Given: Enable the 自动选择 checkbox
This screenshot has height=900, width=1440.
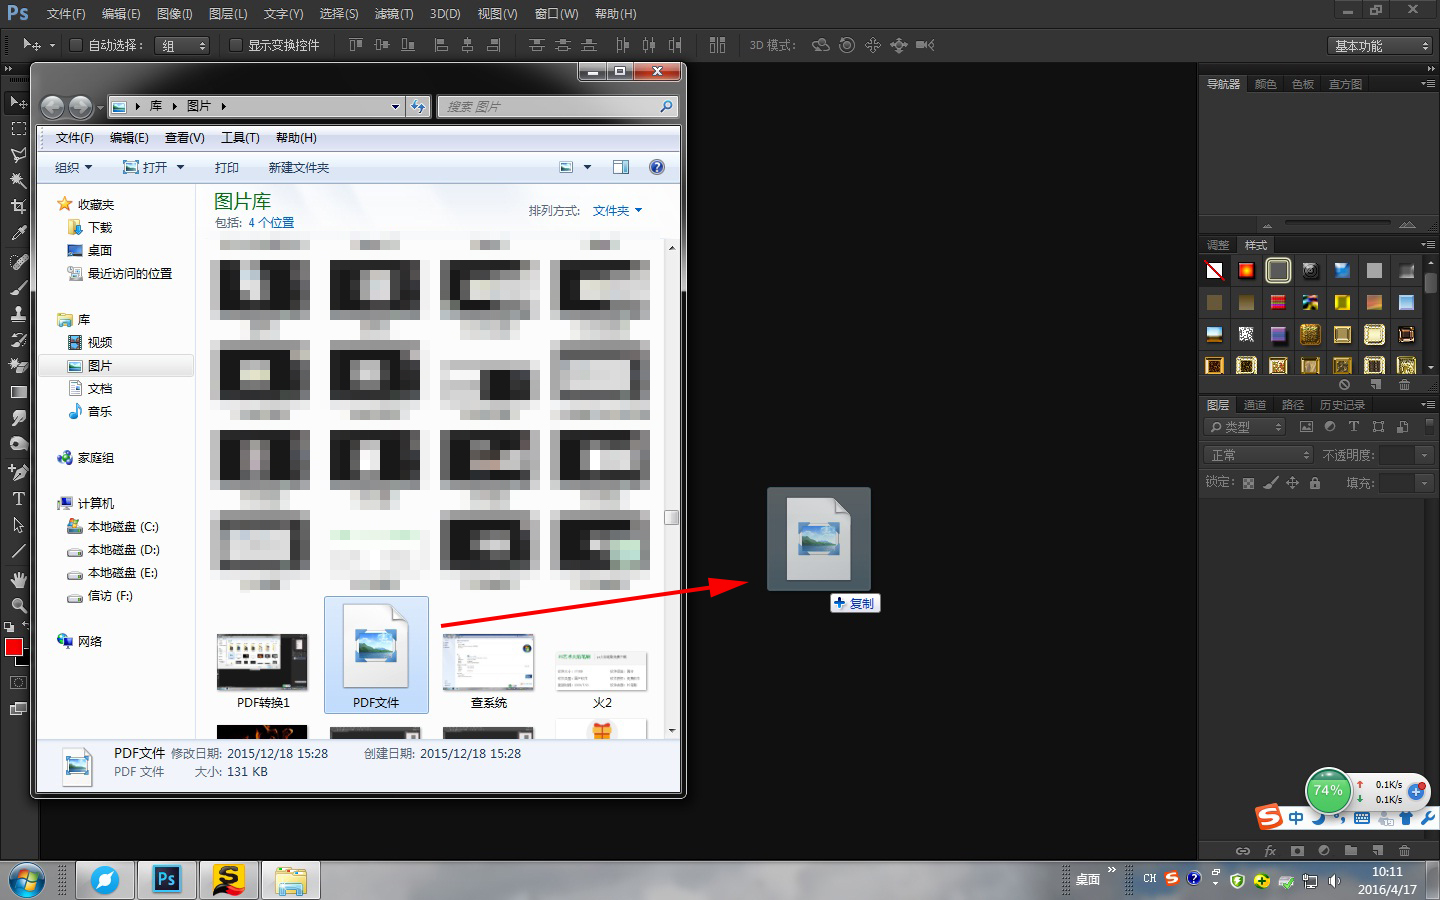Looking at the screenshot, I should pyautogui.click(x=75, y=45).
